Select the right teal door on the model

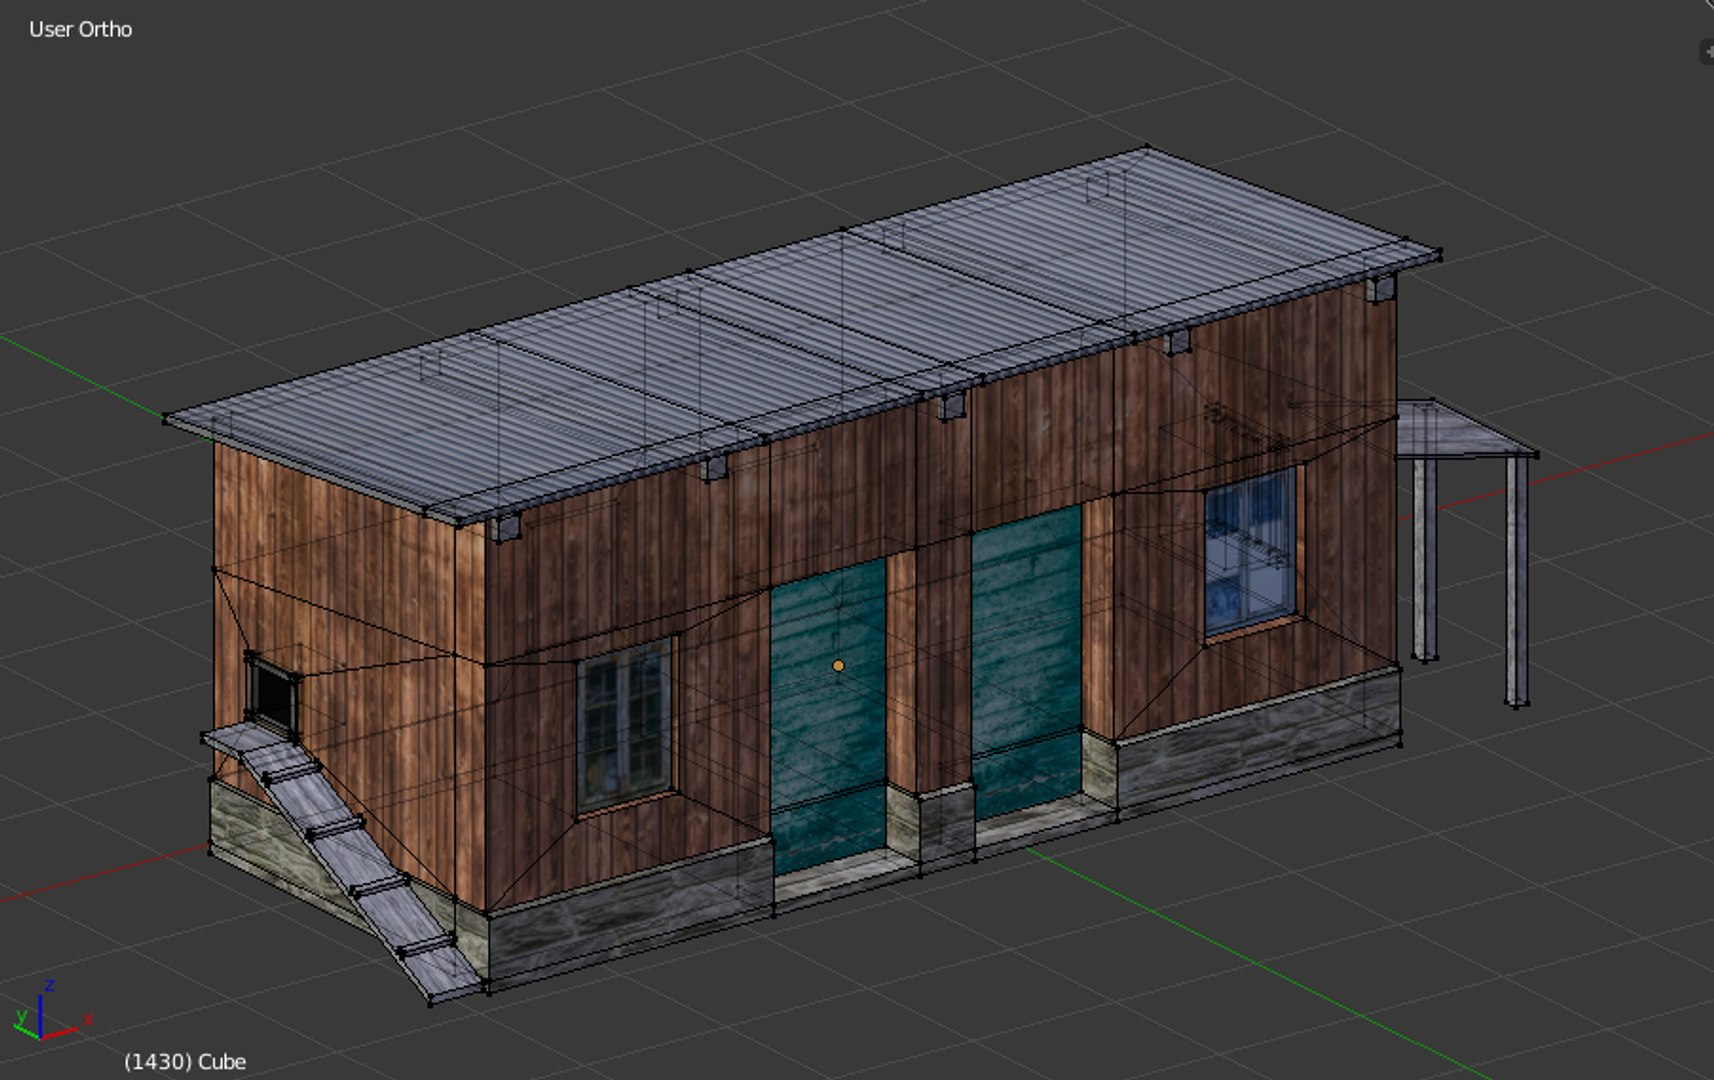pos(1027,662)
